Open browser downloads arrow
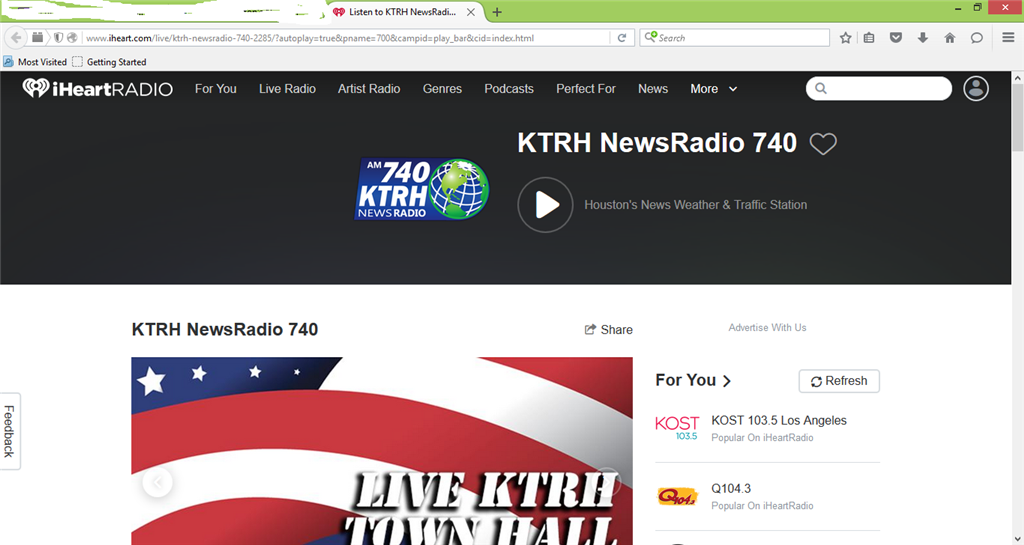 (x=923, y=38)
